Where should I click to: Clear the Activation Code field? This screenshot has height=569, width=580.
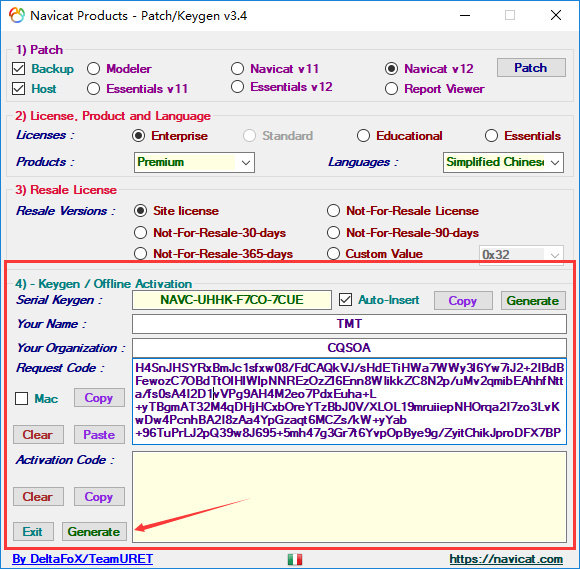[x=38, y=496]
